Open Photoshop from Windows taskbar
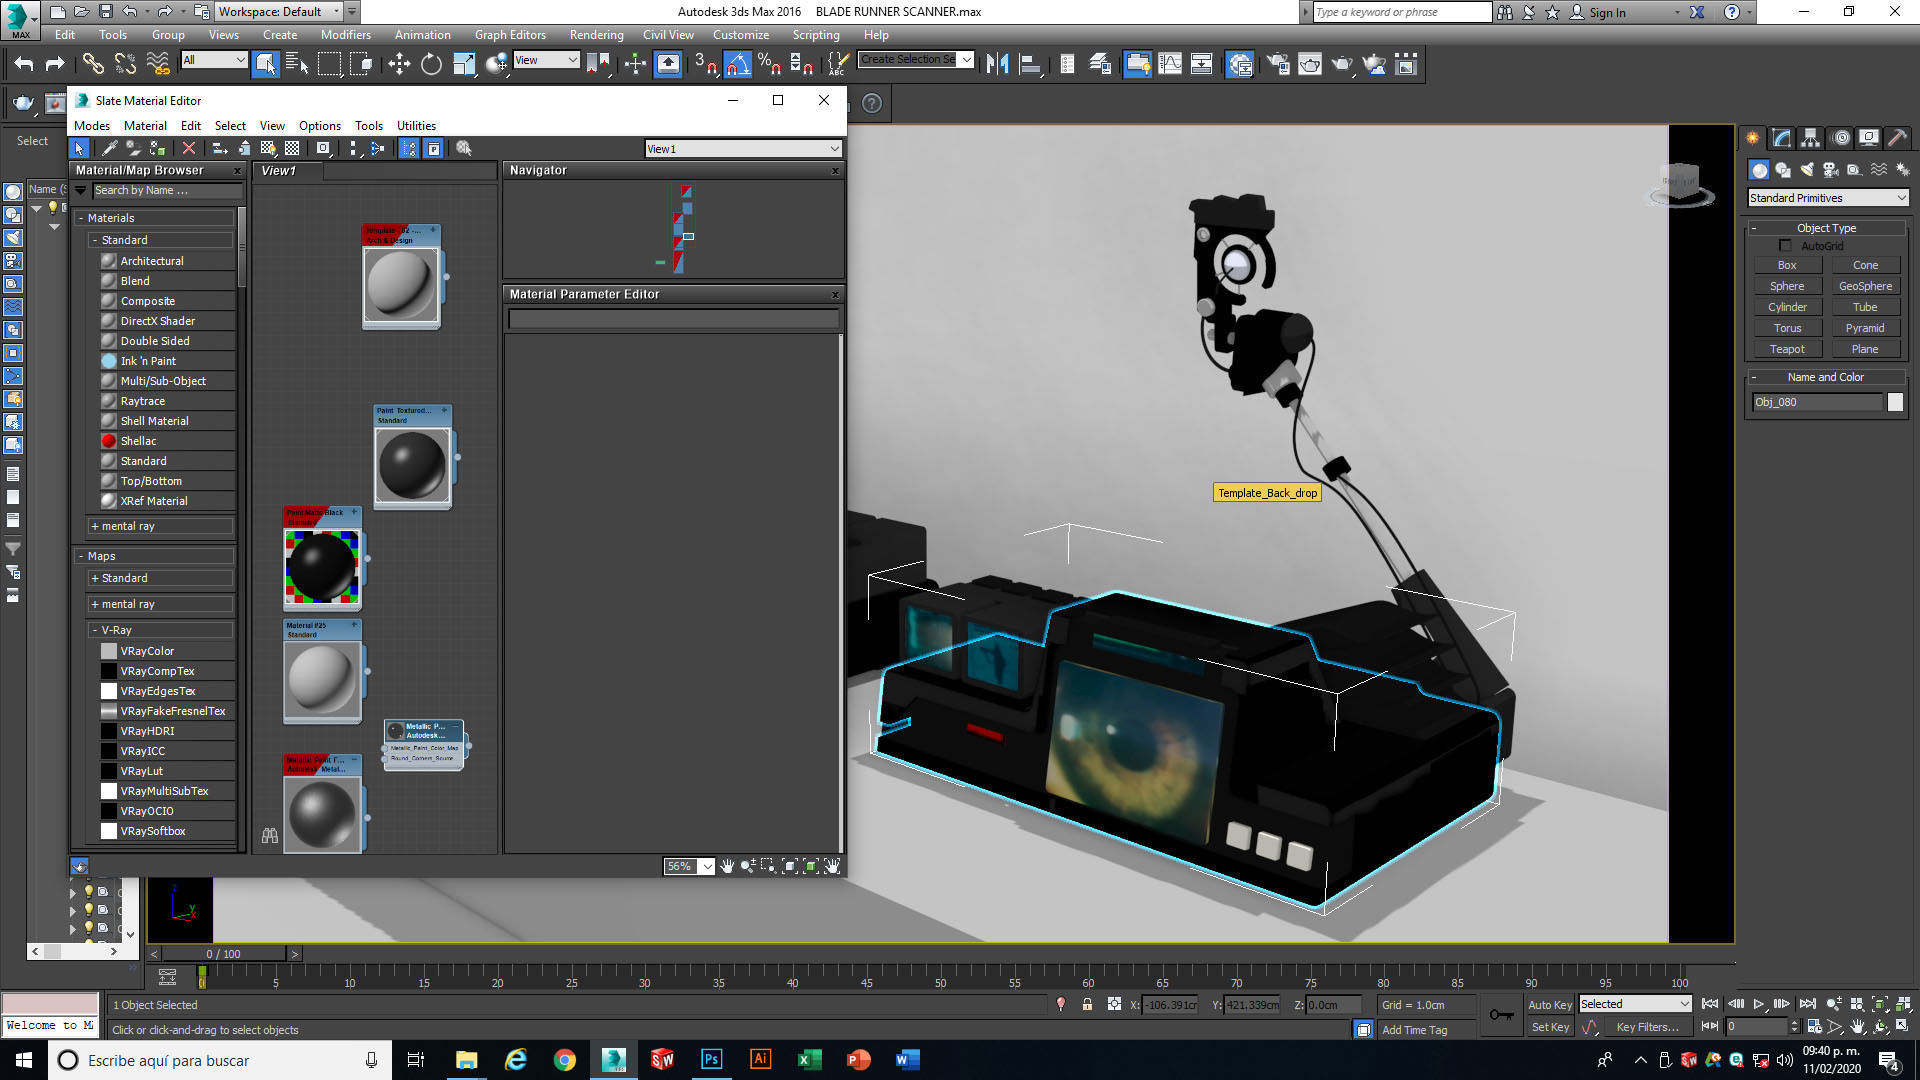The image size is (1920, 1080). 711,1060
